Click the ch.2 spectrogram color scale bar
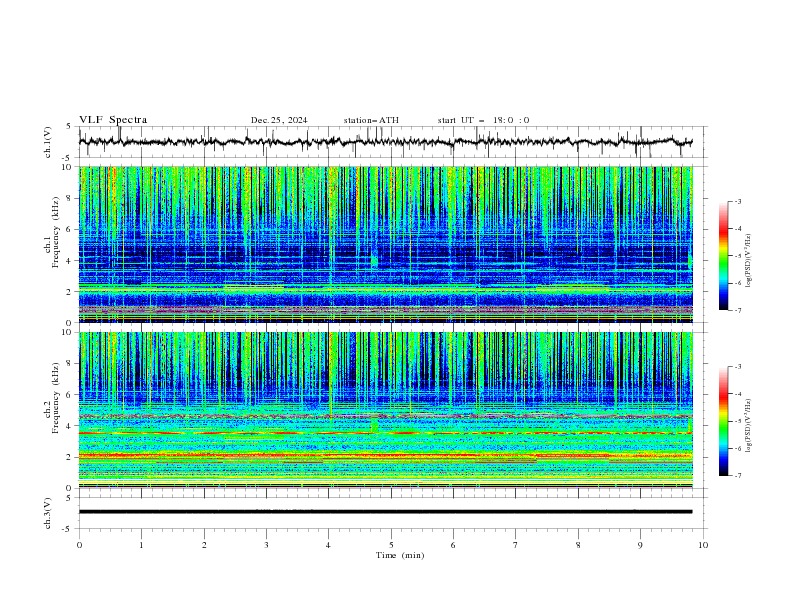 point(723,421)
